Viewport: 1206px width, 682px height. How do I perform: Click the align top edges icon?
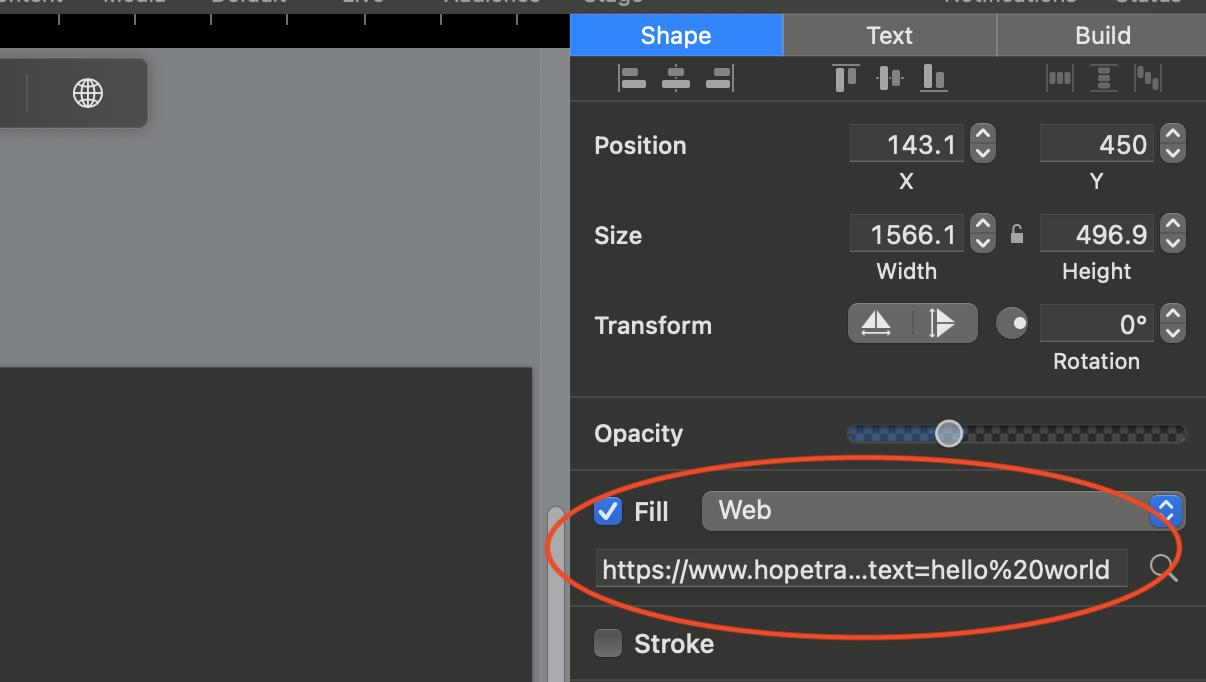pos(845,77)
